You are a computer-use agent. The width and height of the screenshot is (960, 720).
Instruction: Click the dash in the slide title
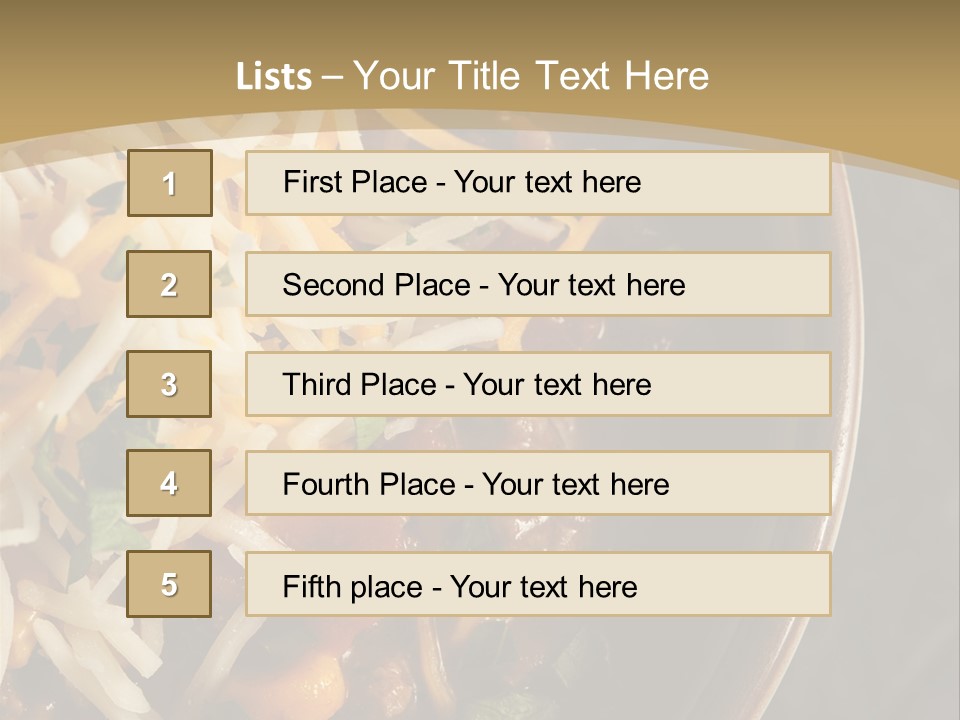(333, 77)
